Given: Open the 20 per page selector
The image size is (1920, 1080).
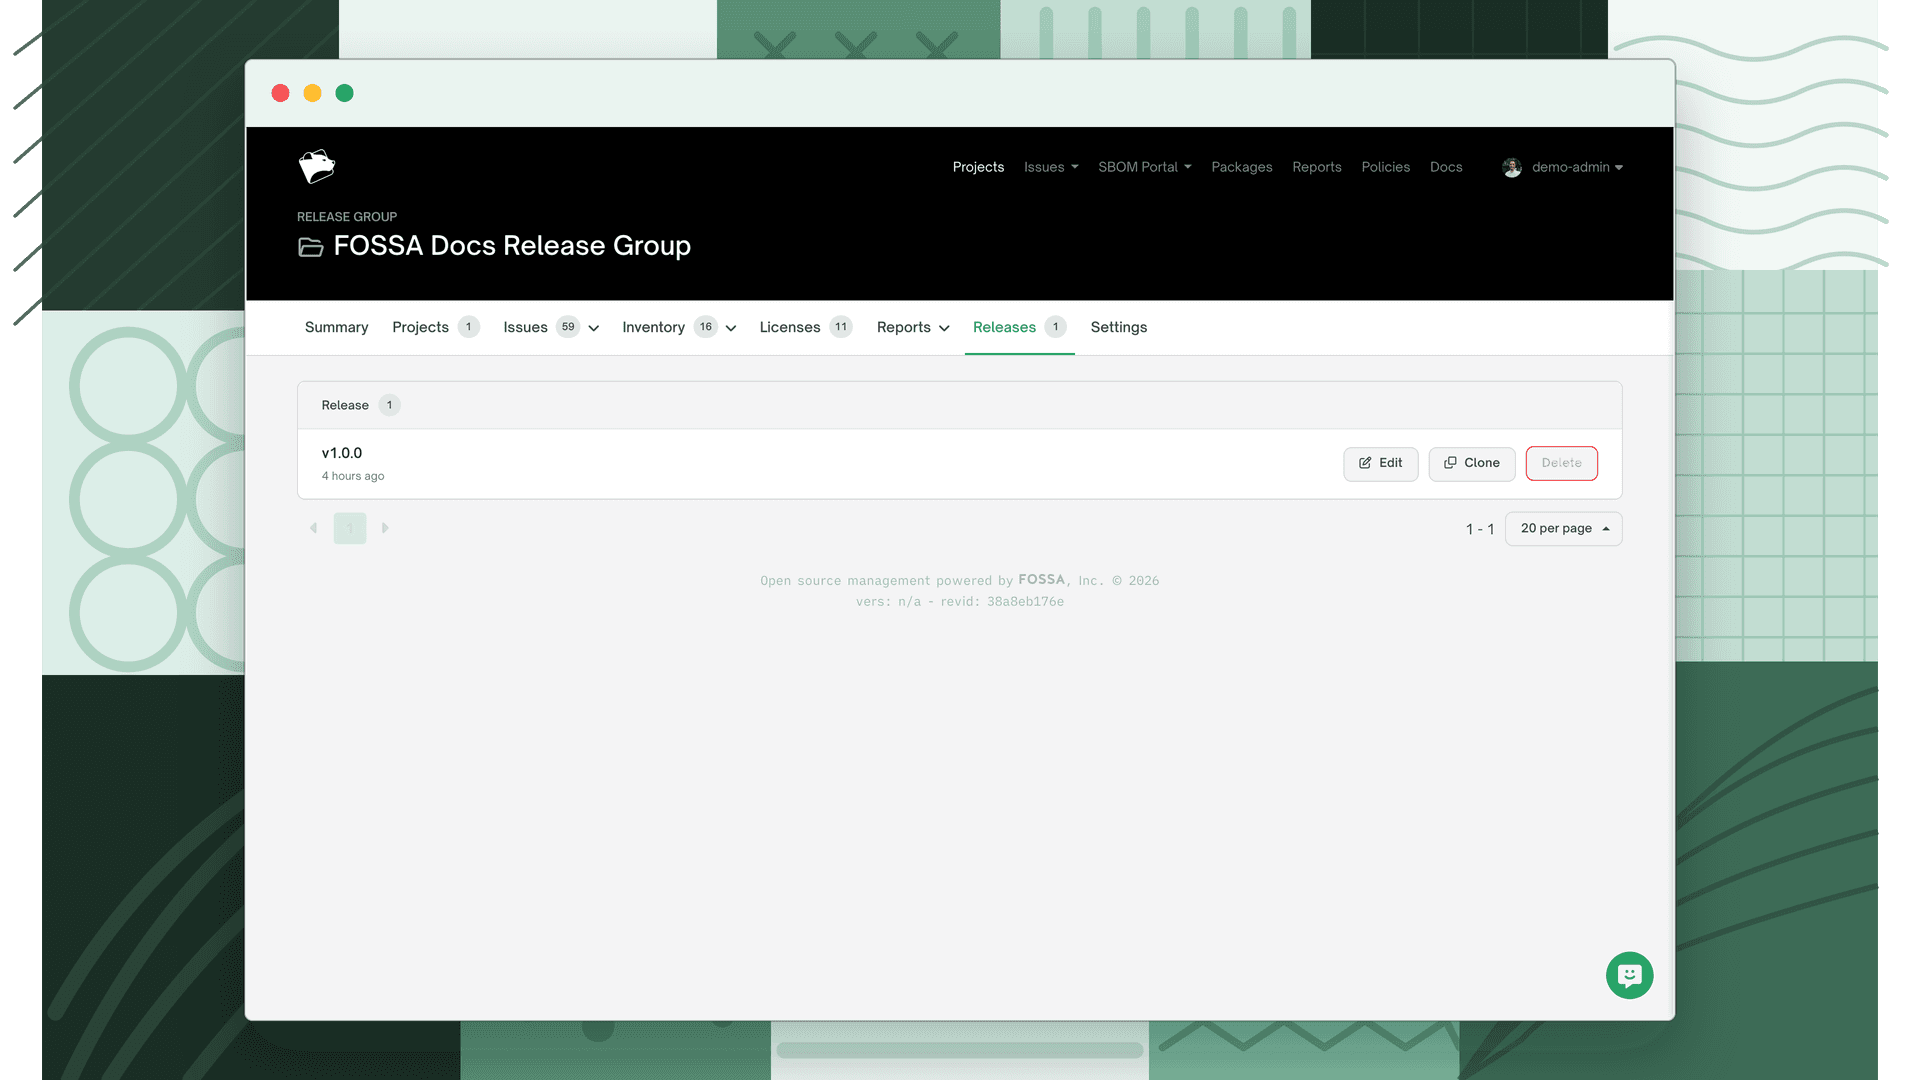Looking at the screenshot, I should [x=1564, y=529].
